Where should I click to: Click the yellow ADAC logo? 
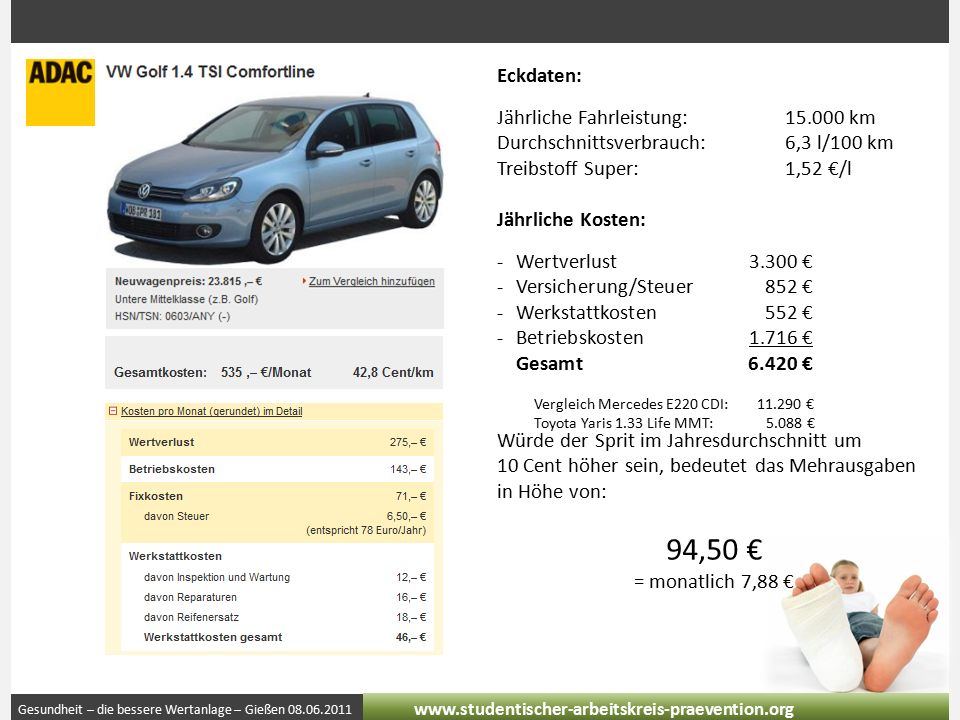pyautogui.click(x=60, y=92)
